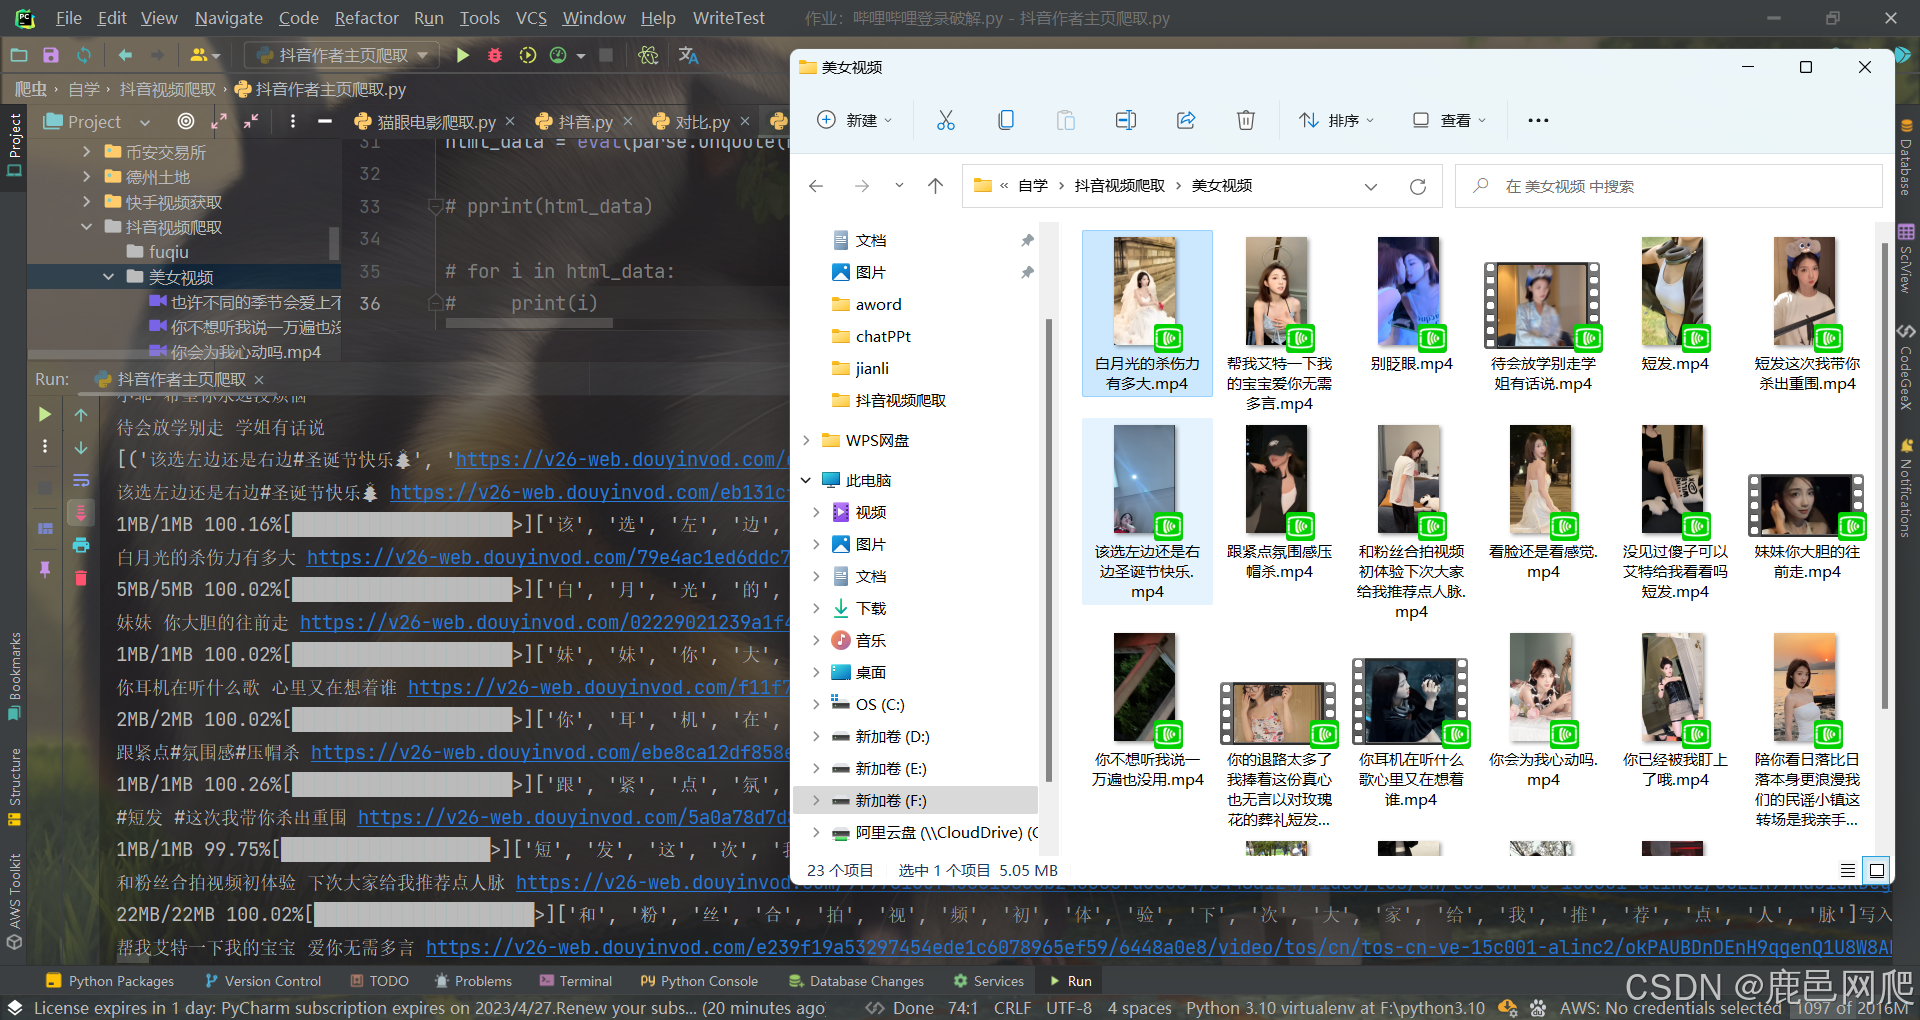Open Version Control tool window
1920x1020 pixels.
pyautogui.click(x=262, y=981)
